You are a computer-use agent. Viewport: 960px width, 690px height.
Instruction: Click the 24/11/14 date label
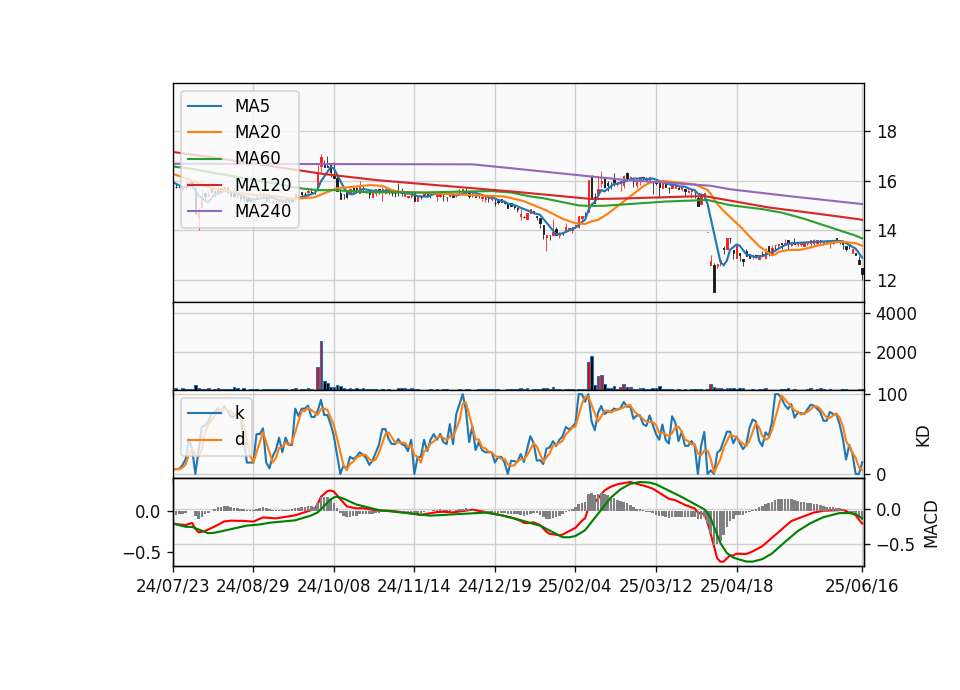coord(414,586)
